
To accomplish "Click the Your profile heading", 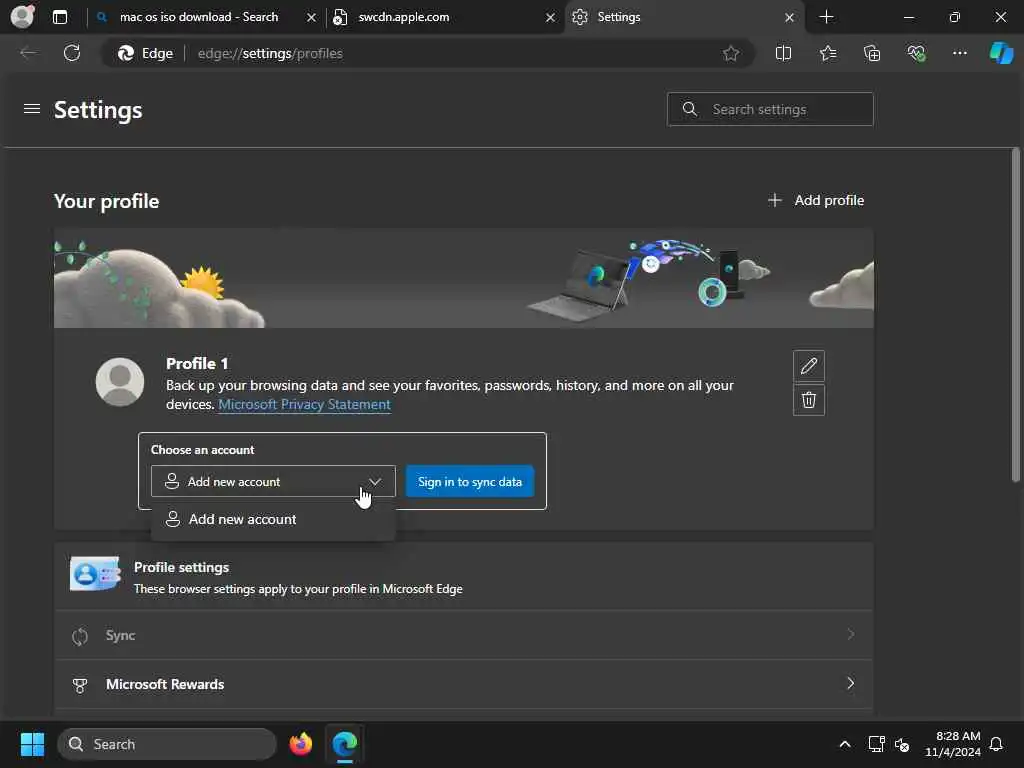I will (x=106, y=201).
